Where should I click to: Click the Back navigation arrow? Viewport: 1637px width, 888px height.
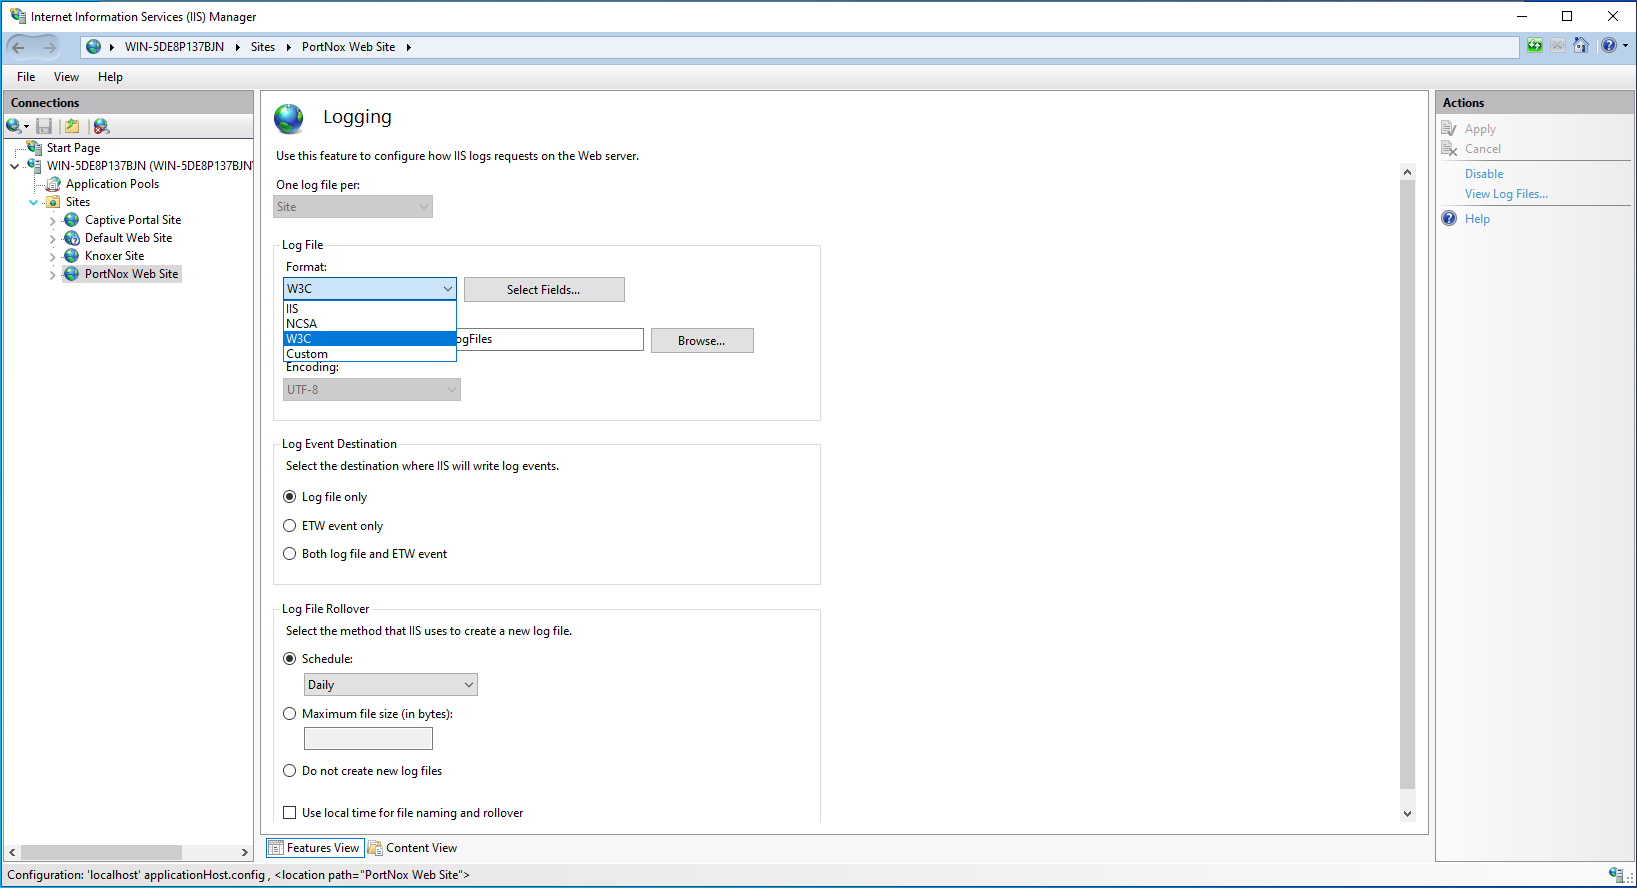click(19, 47)
